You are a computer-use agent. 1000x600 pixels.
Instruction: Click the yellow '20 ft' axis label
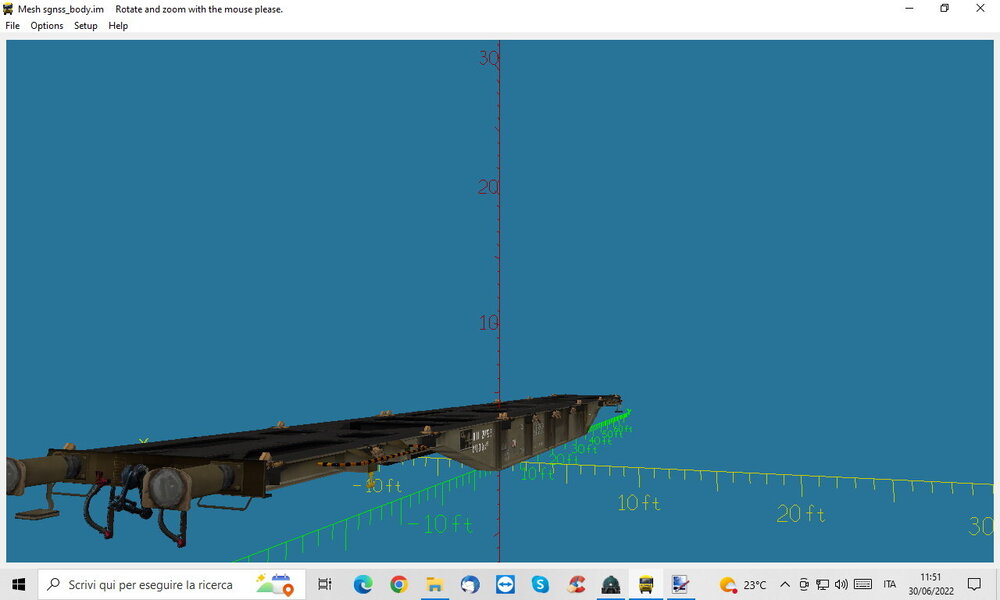point(800,513)
